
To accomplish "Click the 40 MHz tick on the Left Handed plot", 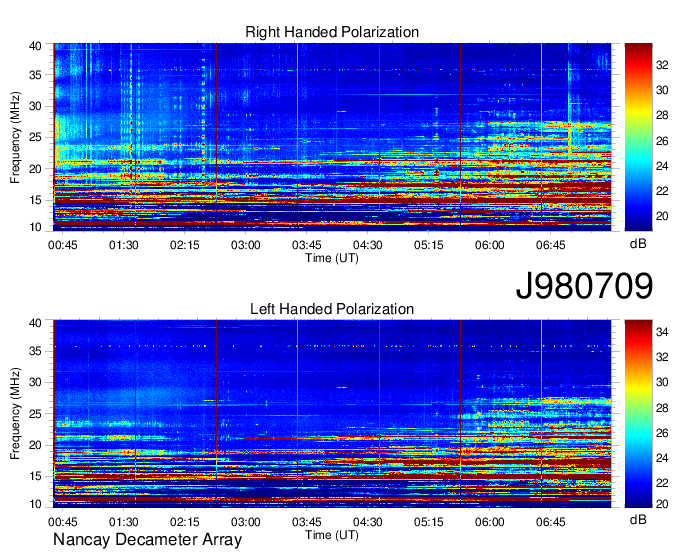I will [x=35, y=323].
